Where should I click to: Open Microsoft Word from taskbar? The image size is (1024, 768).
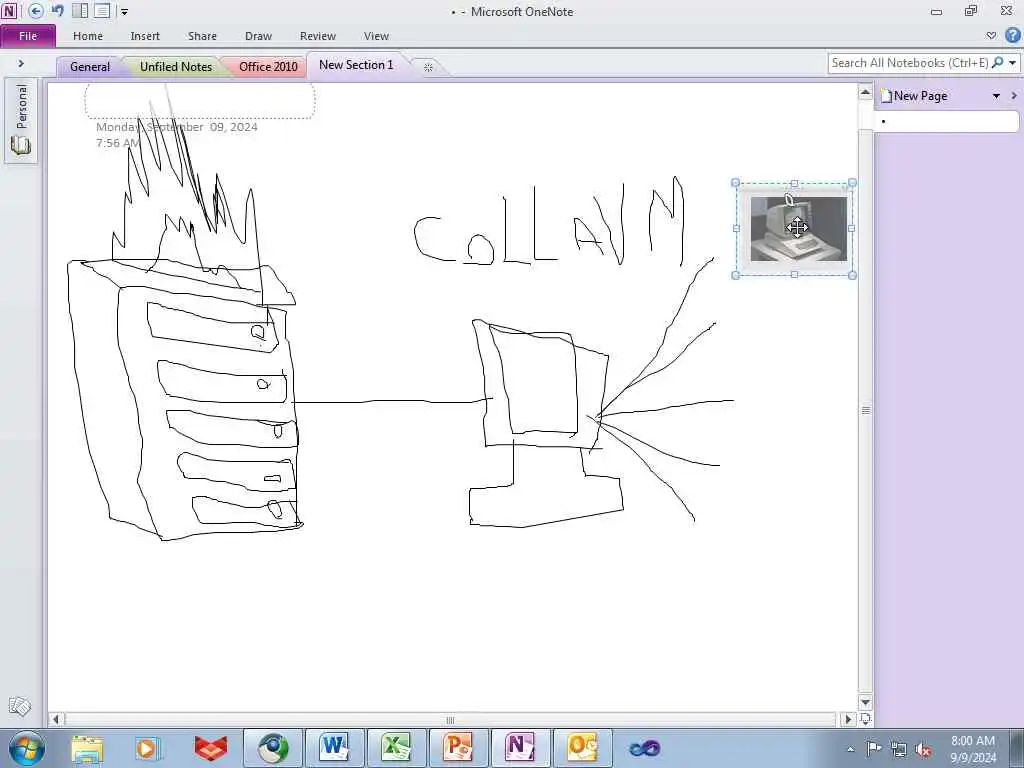(x=334, y=748)
